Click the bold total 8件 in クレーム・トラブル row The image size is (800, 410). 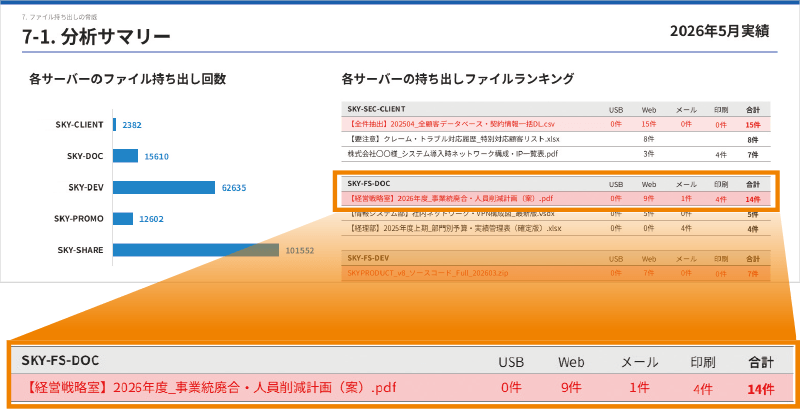pos(753,139)
